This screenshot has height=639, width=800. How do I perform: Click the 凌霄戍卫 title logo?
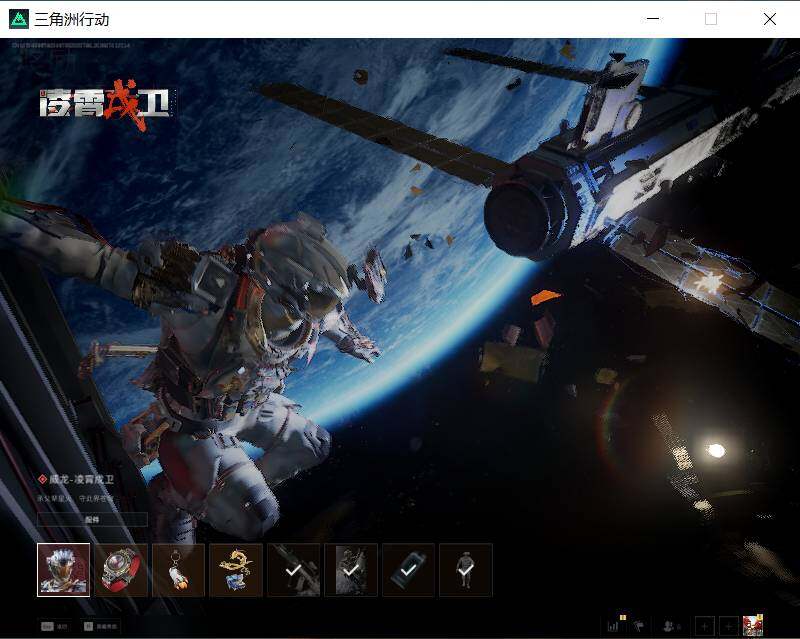click(x=105, y=104)
